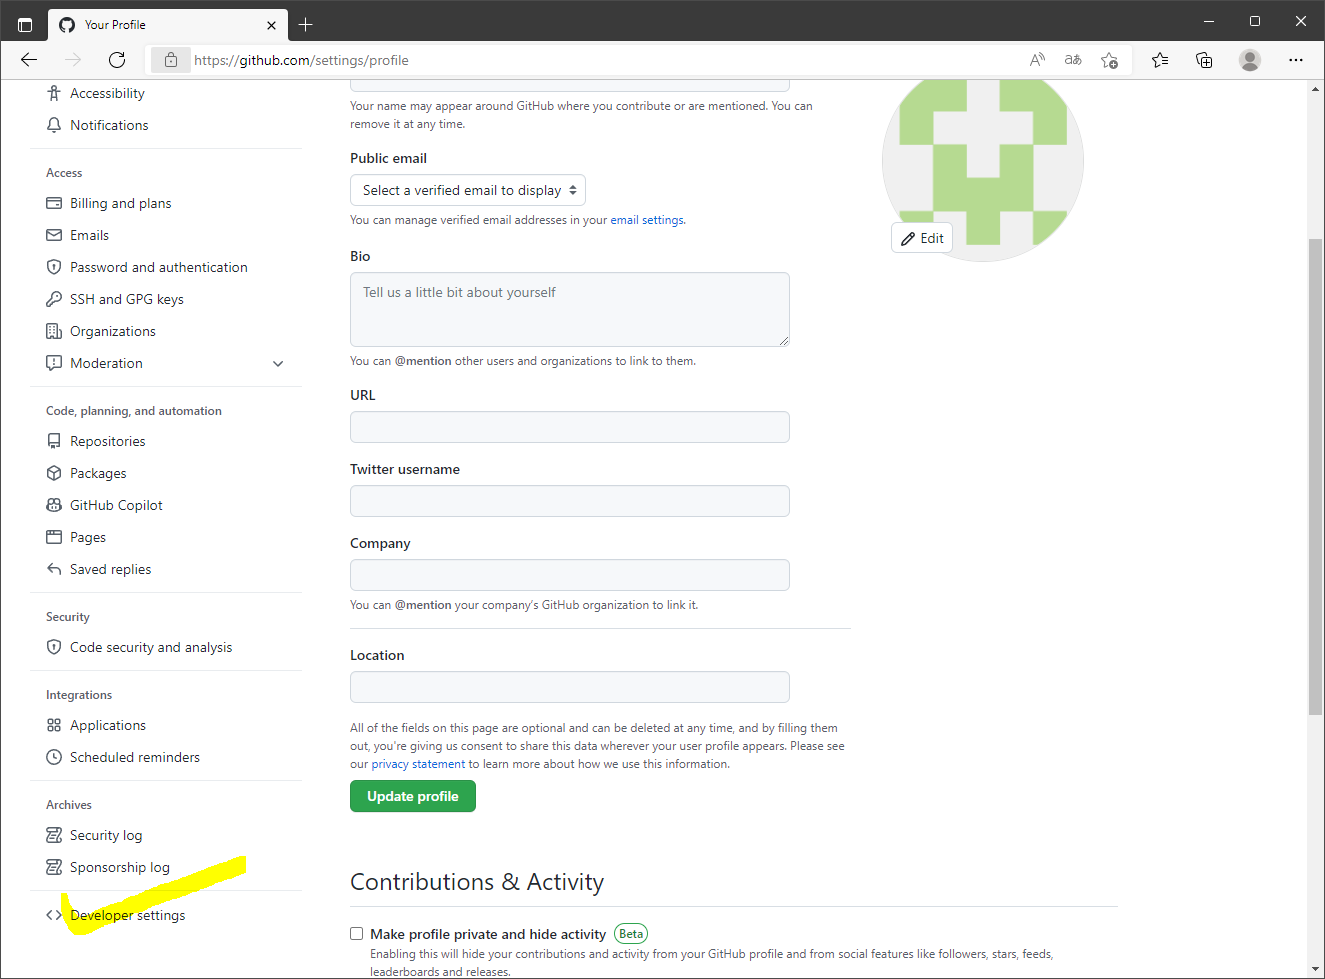Click the Billing and plans card icon

click(54, 203)
